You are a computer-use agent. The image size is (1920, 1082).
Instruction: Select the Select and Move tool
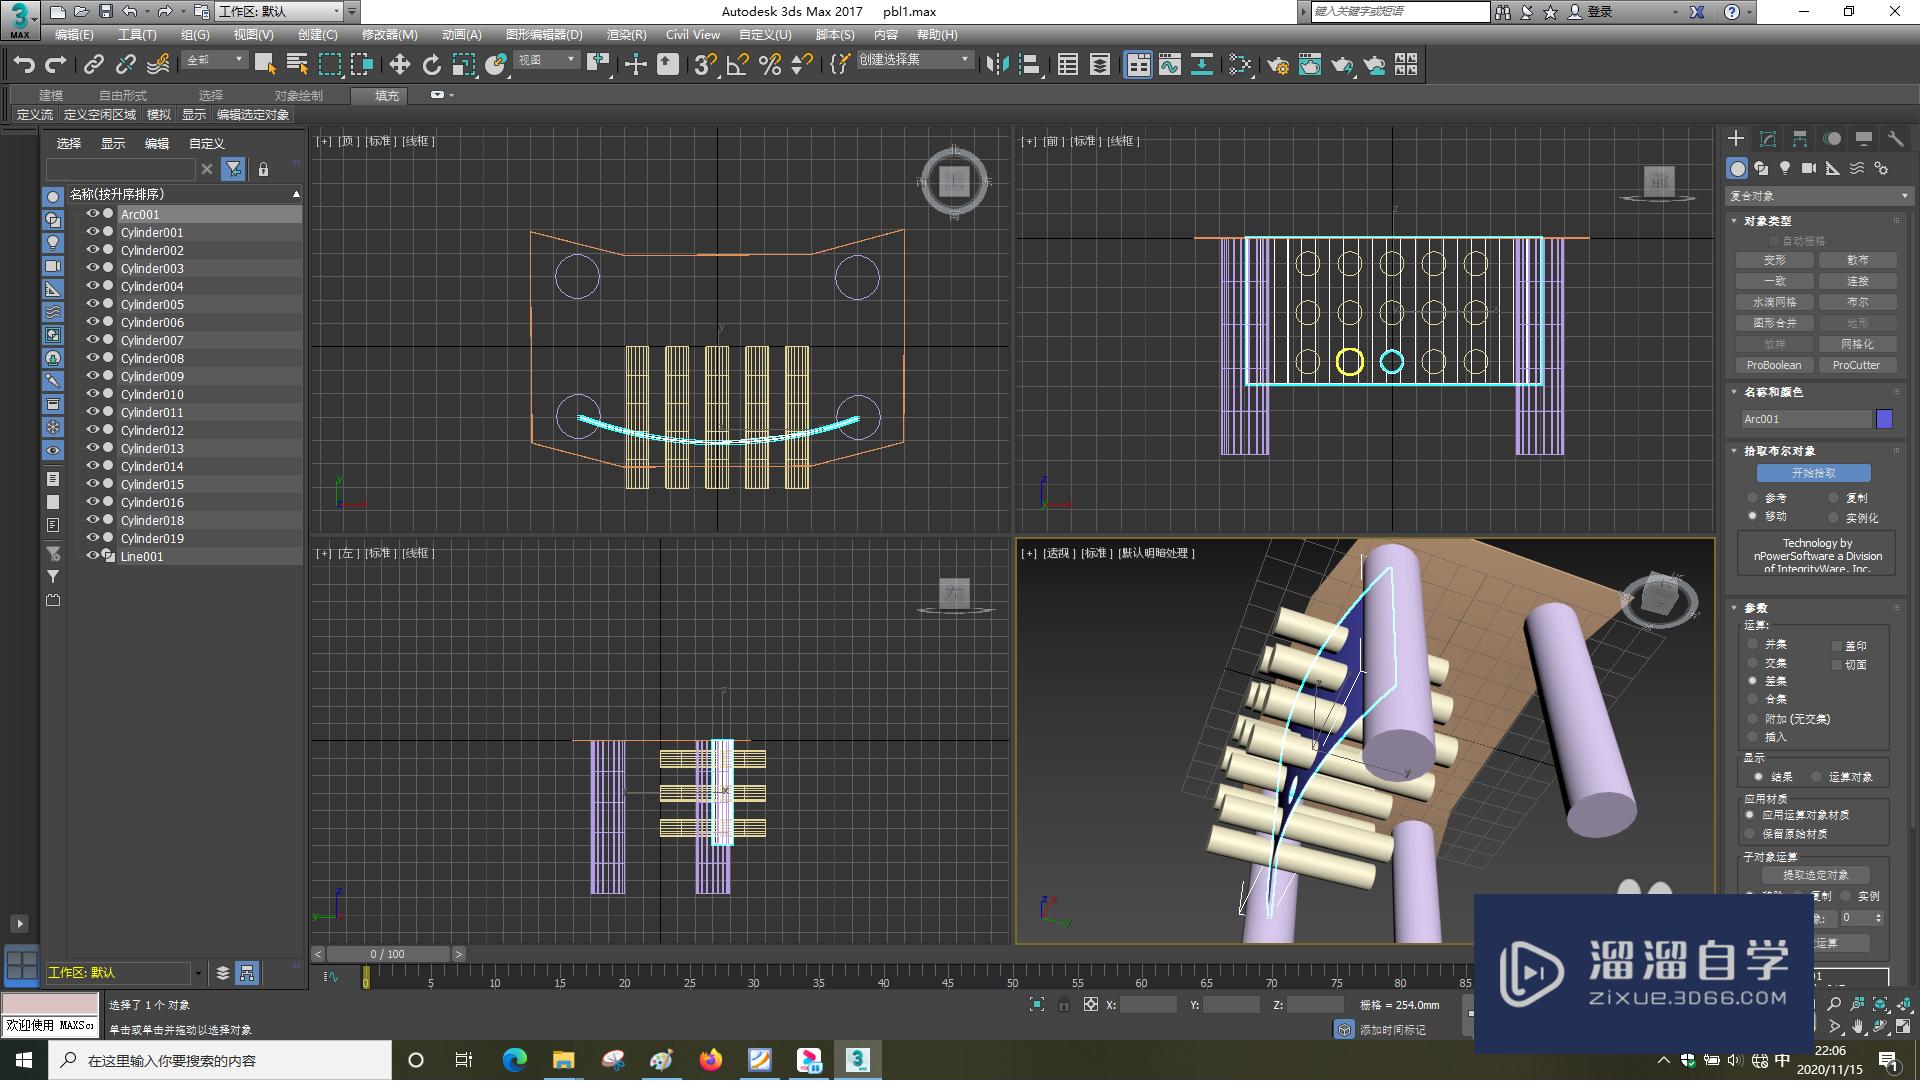(x=400, y=64)
